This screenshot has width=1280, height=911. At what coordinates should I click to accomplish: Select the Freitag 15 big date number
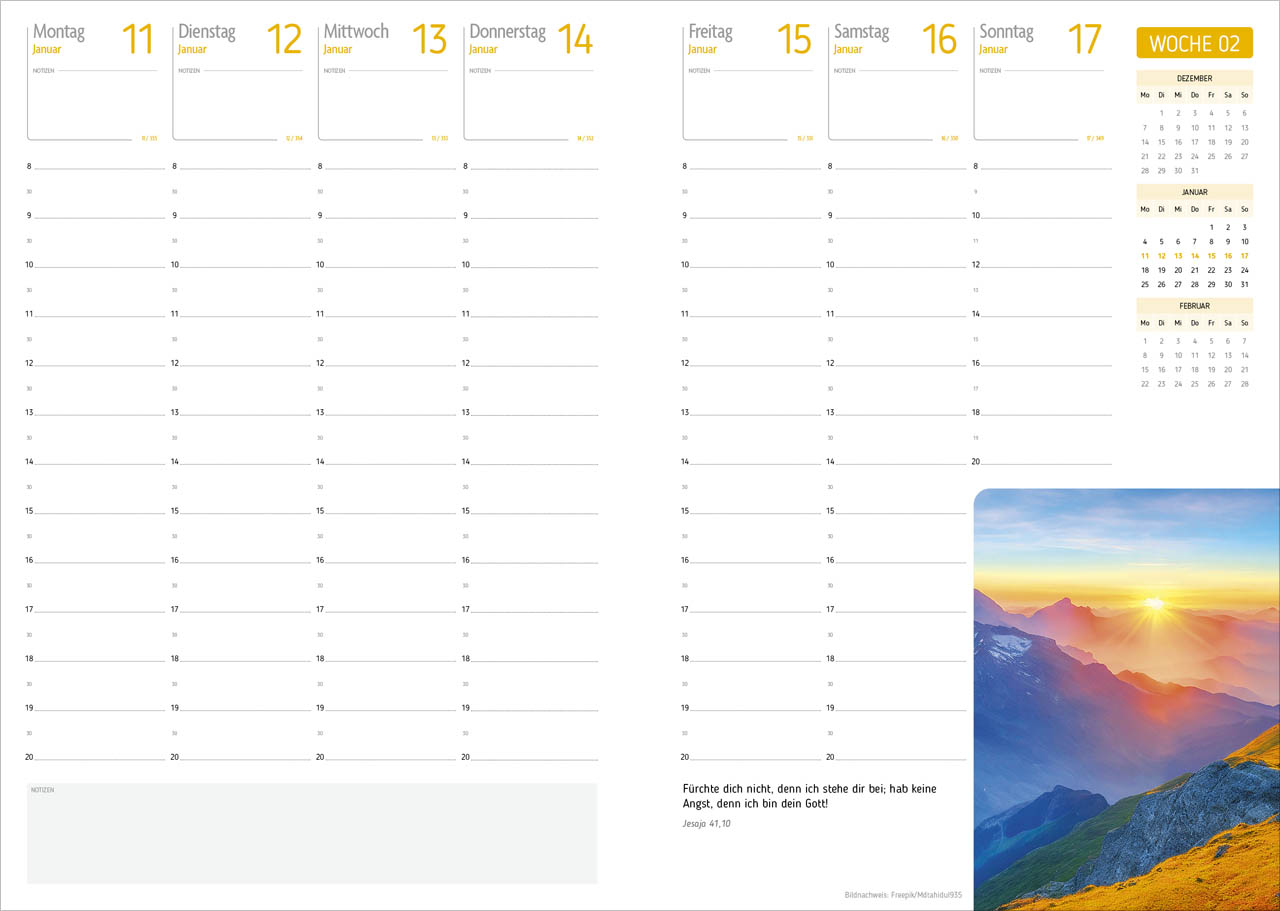click(x=794, y=39)
